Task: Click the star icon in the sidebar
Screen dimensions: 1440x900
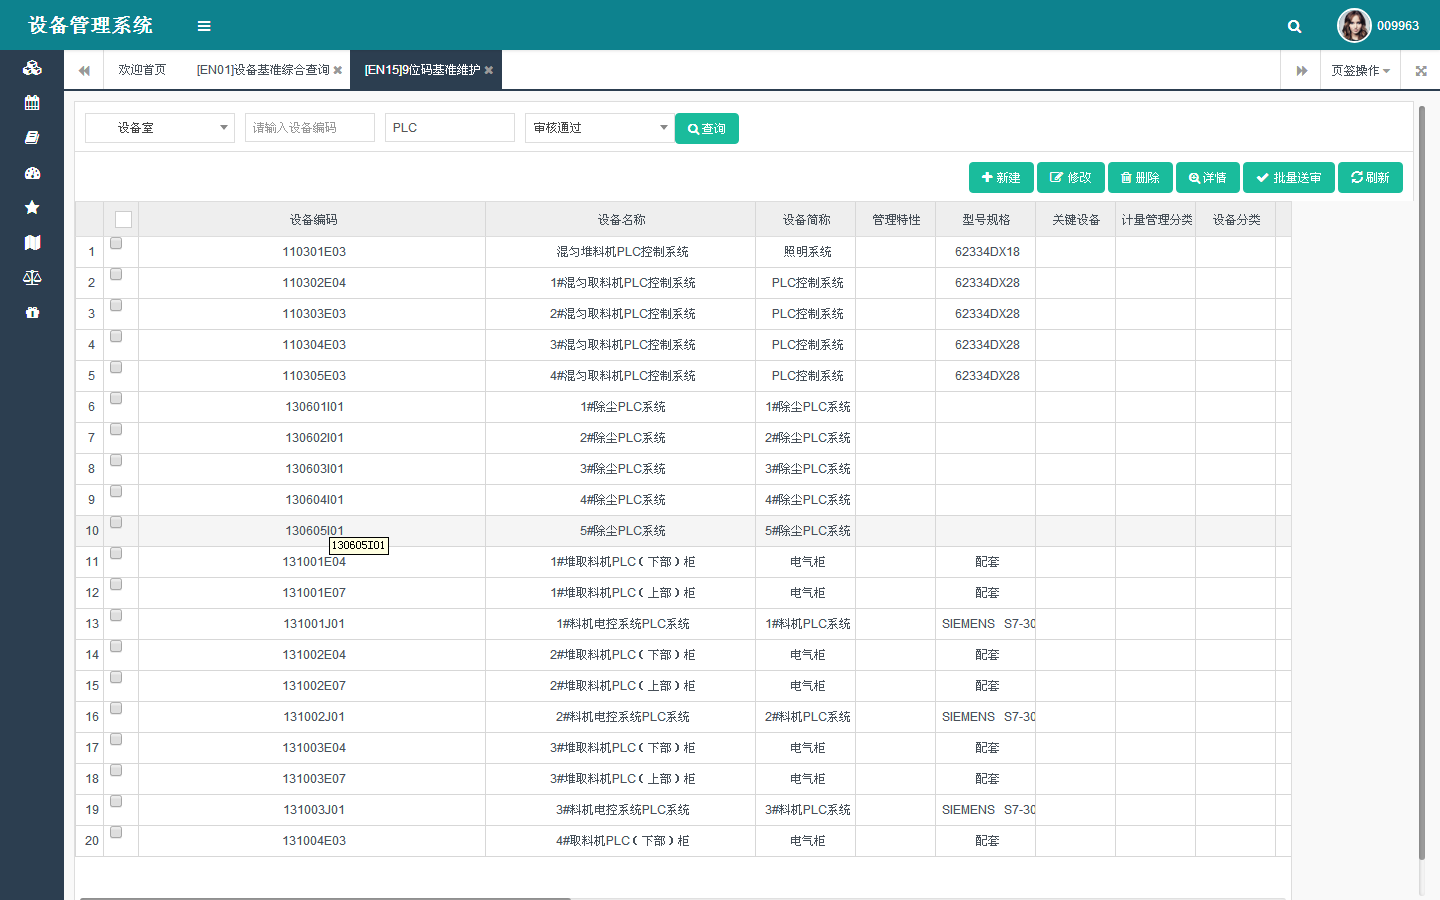Action: click(x=32, y=207)
